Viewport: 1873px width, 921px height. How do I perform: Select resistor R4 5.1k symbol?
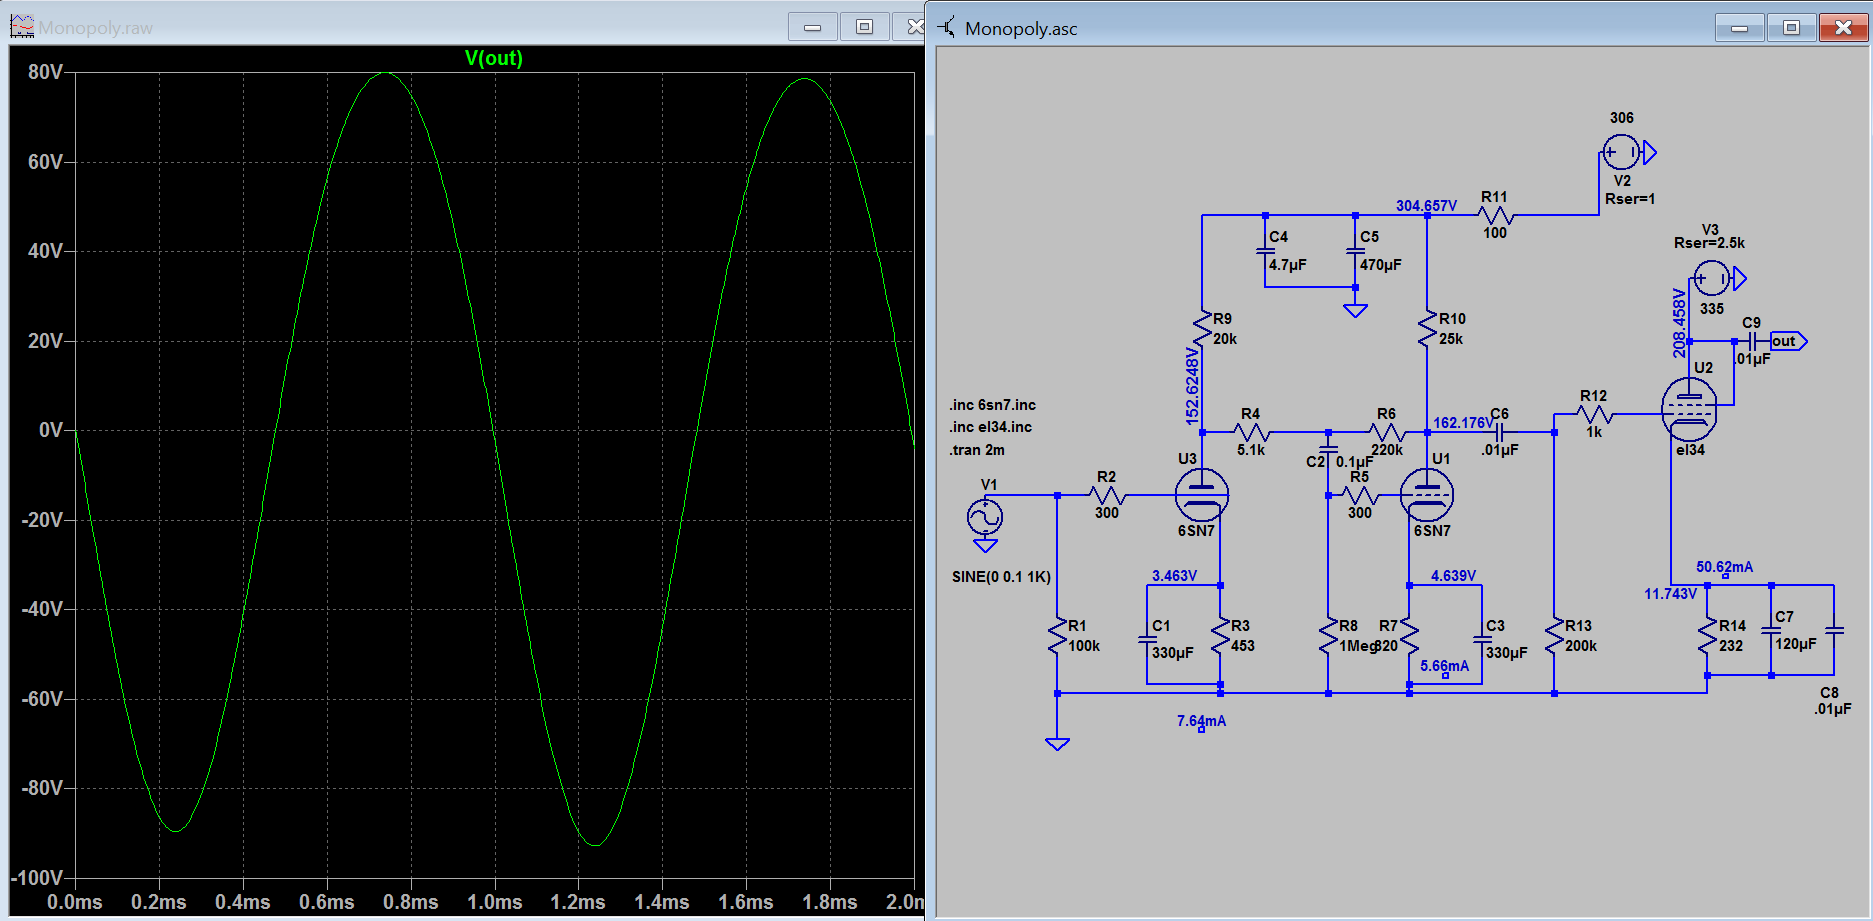coord(1251,432)
